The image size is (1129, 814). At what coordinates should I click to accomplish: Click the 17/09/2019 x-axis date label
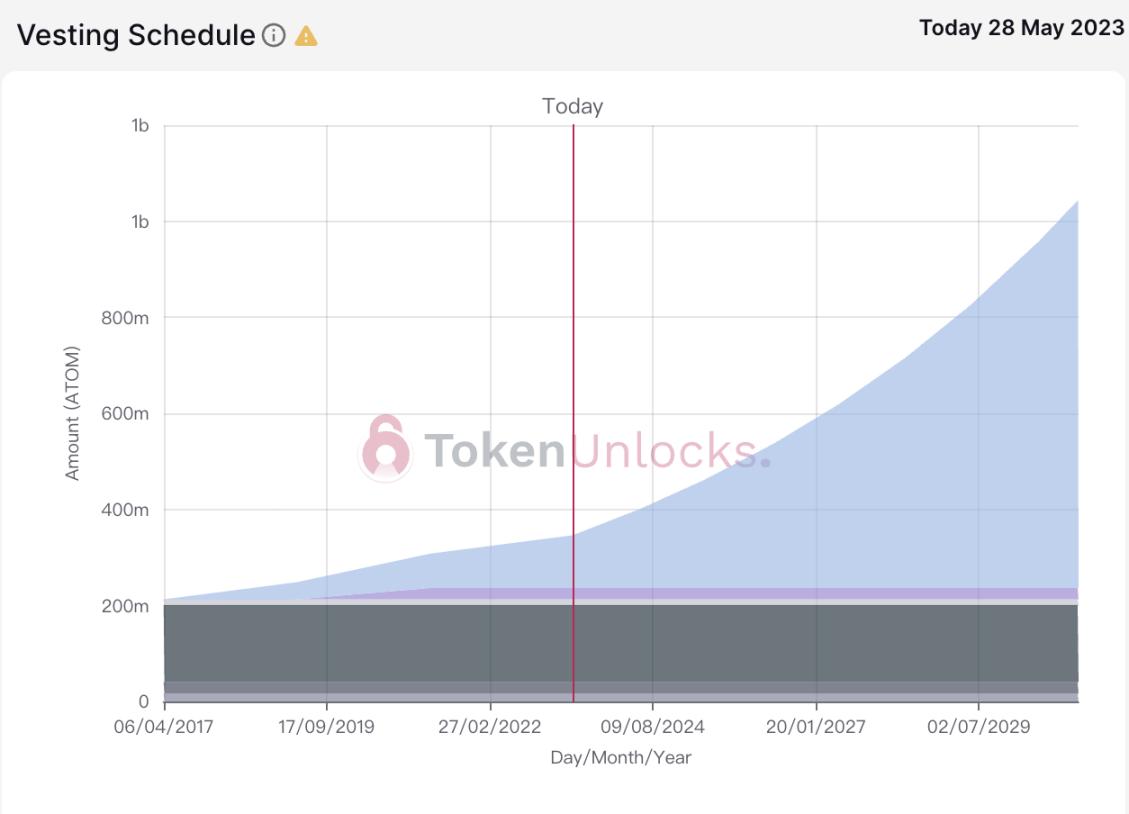pos(326,727)
